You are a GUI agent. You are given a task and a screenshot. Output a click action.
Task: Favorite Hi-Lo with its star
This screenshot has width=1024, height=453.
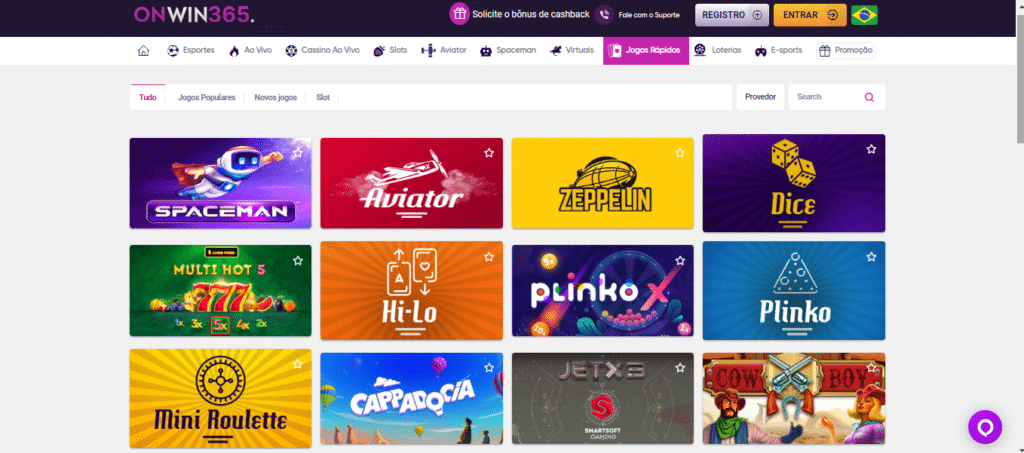[x=488, y=257]
